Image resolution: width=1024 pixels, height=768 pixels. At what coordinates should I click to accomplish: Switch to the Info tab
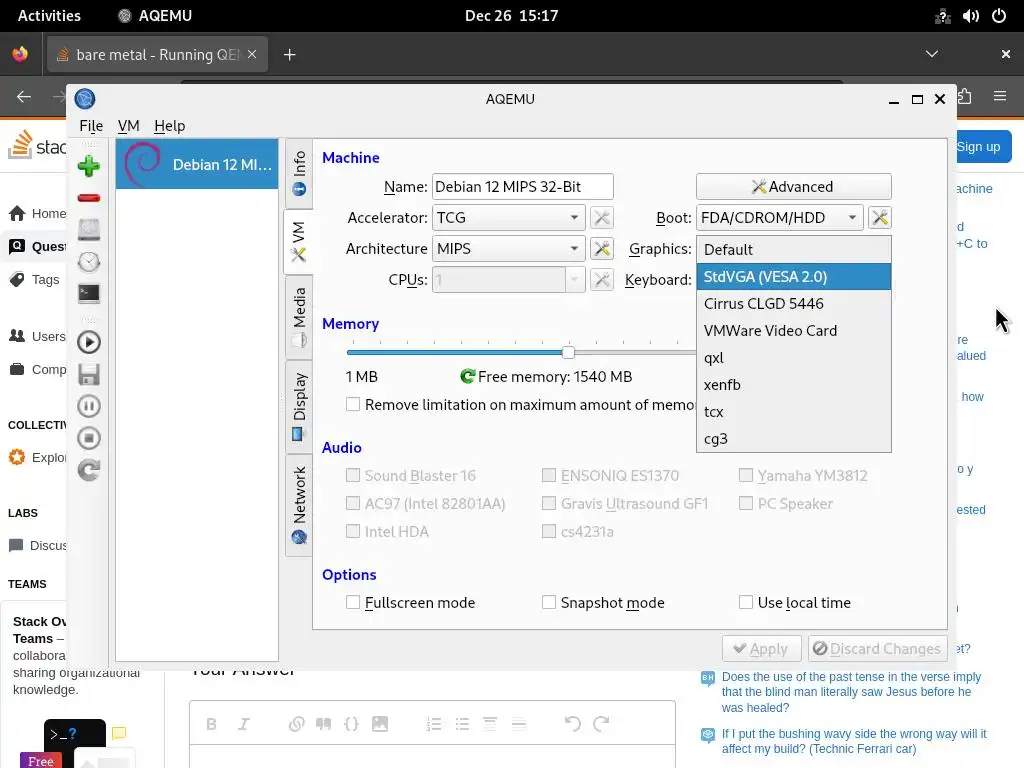click(x=299, y=173)
